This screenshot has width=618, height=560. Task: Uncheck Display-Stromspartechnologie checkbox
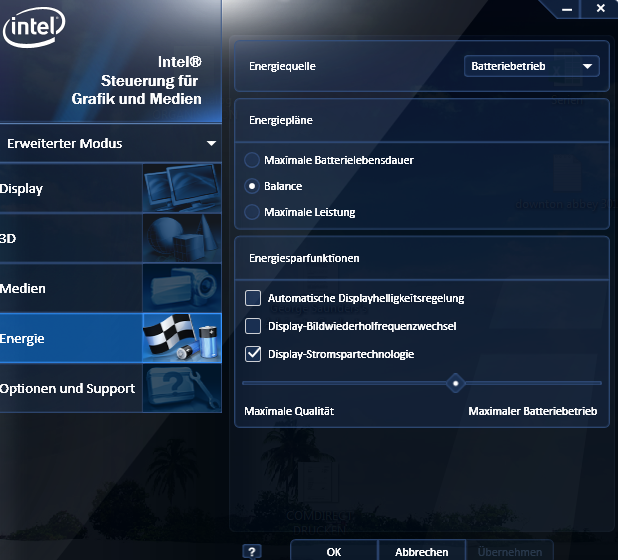253,354
